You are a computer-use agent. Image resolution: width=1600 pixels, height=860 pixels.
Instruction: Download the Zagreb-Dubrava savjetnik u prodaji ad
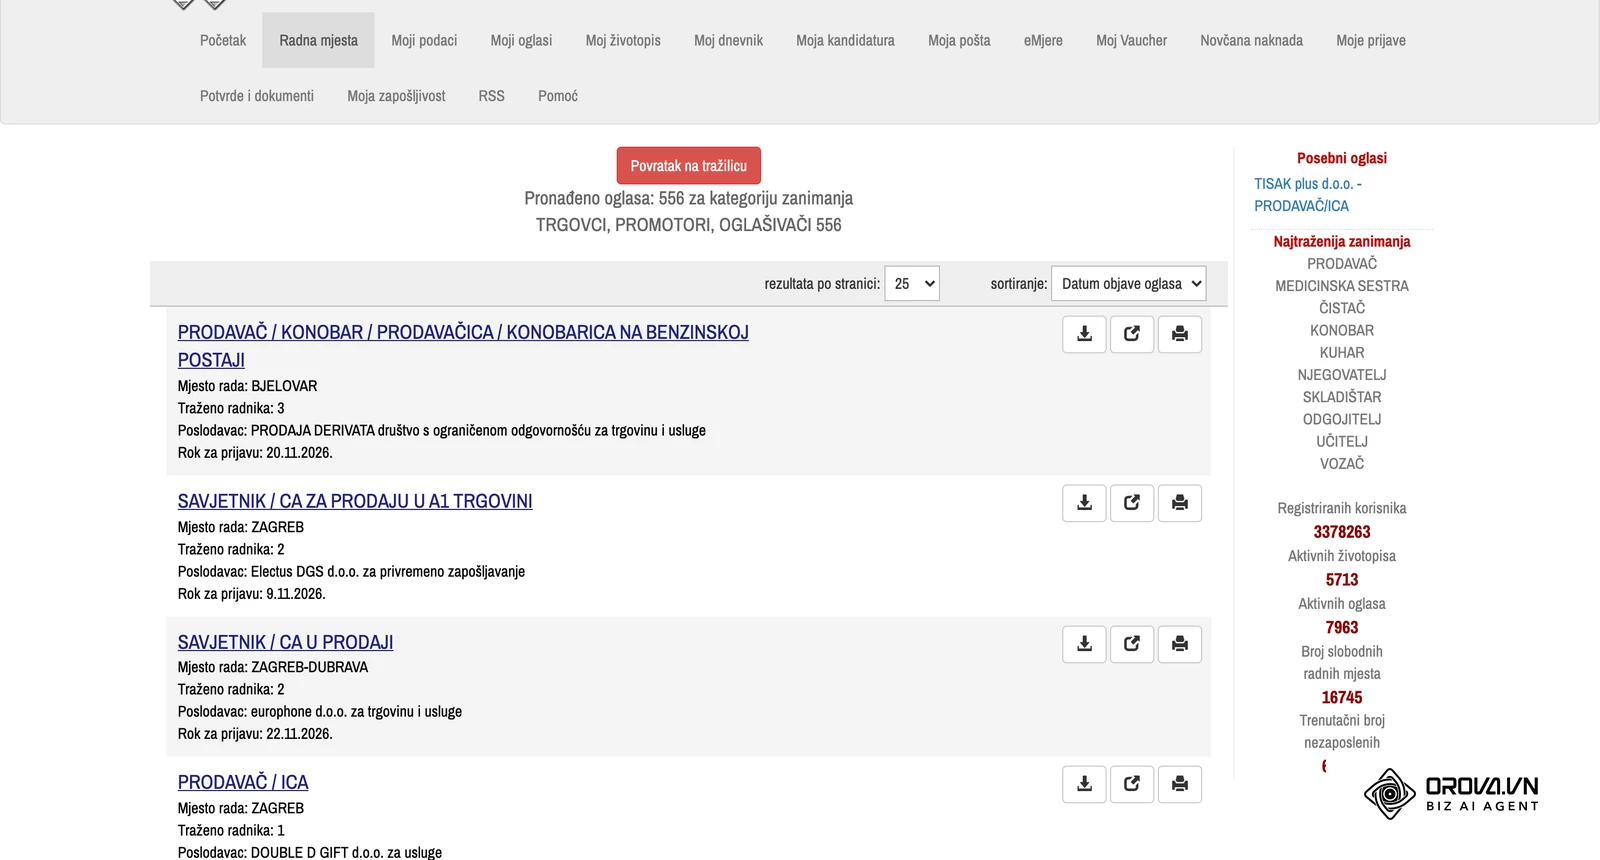(1084, 644)
